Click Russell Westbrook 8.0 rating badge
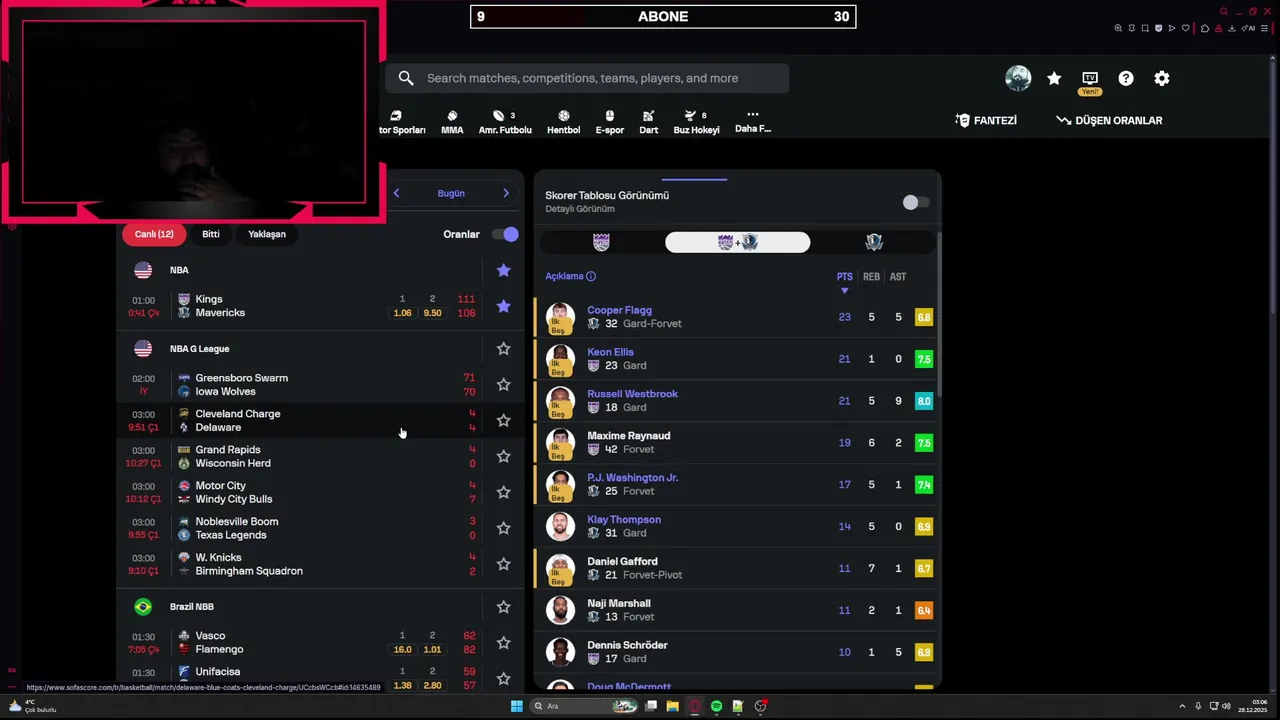Screen dimensions: 1280x720 (924, 401)
